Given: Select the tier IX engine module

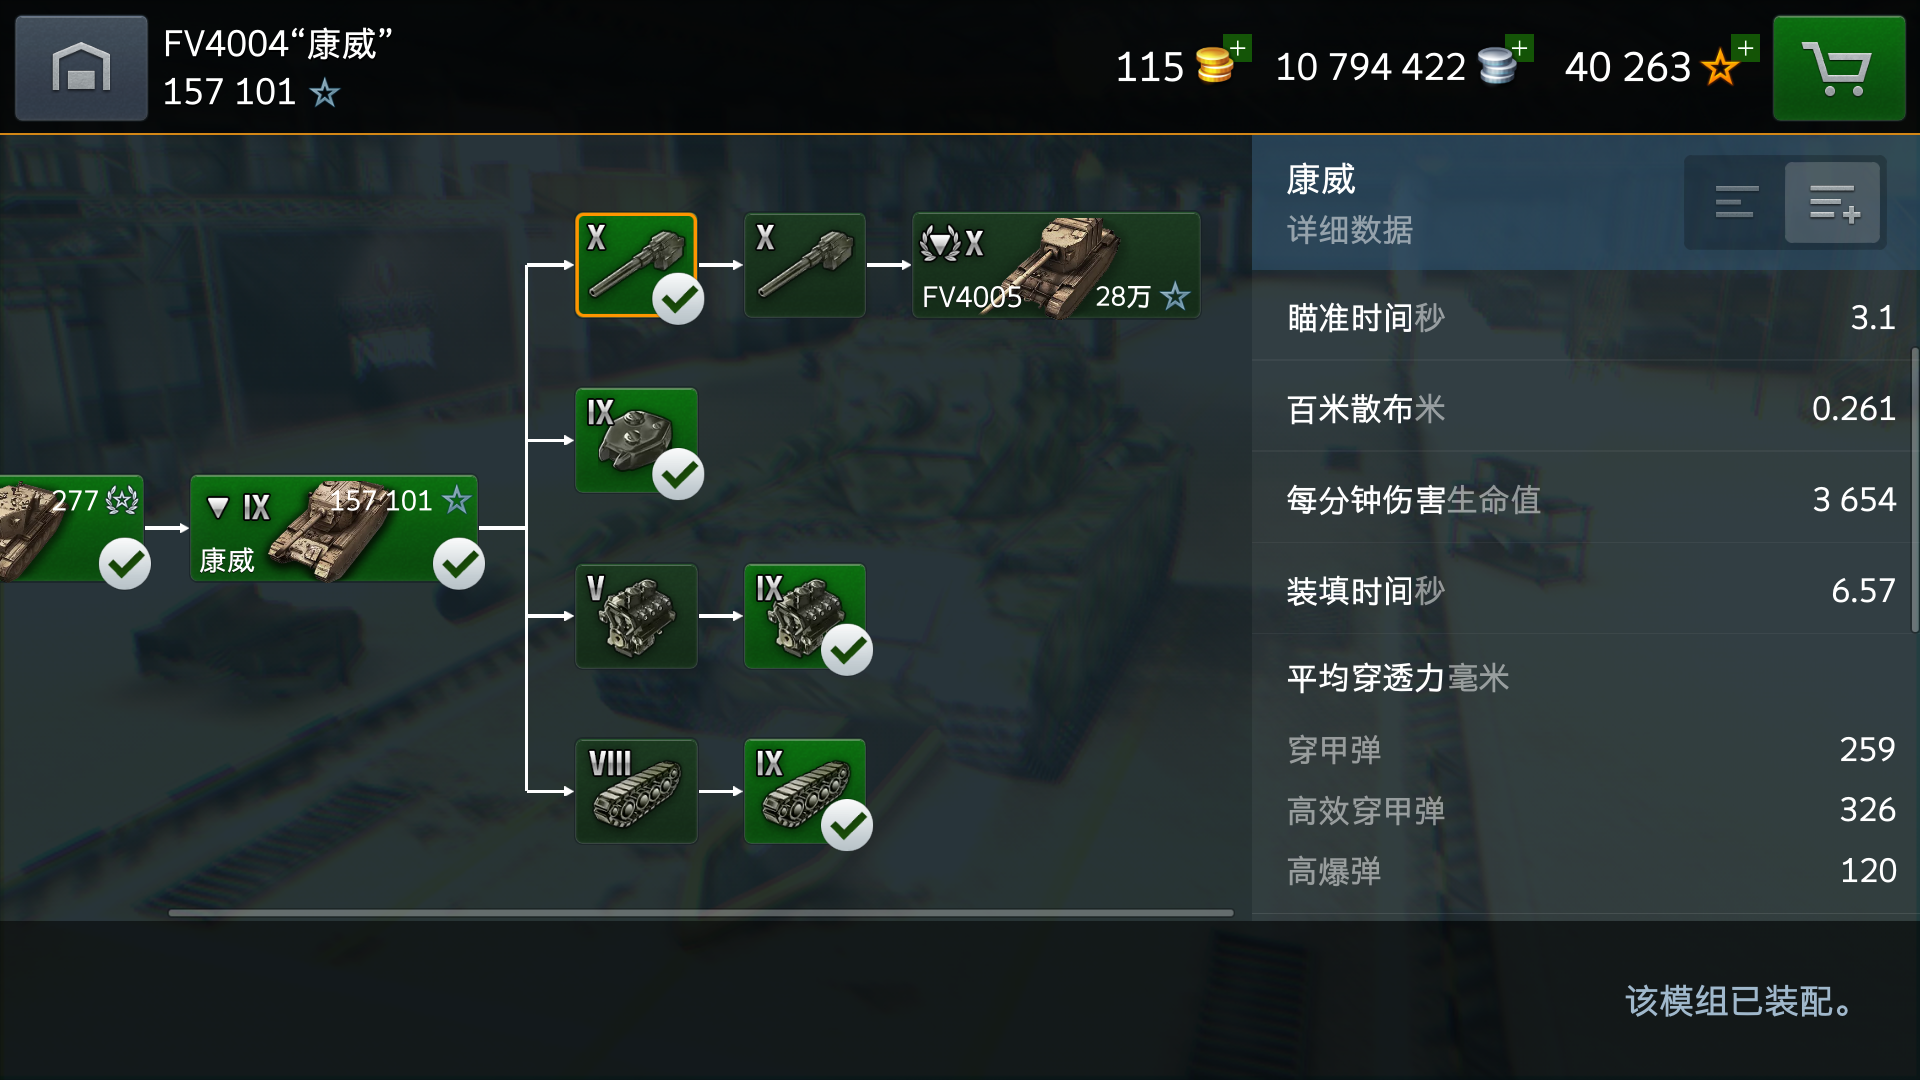Looking at the screenshot, I should coord(805,616).
